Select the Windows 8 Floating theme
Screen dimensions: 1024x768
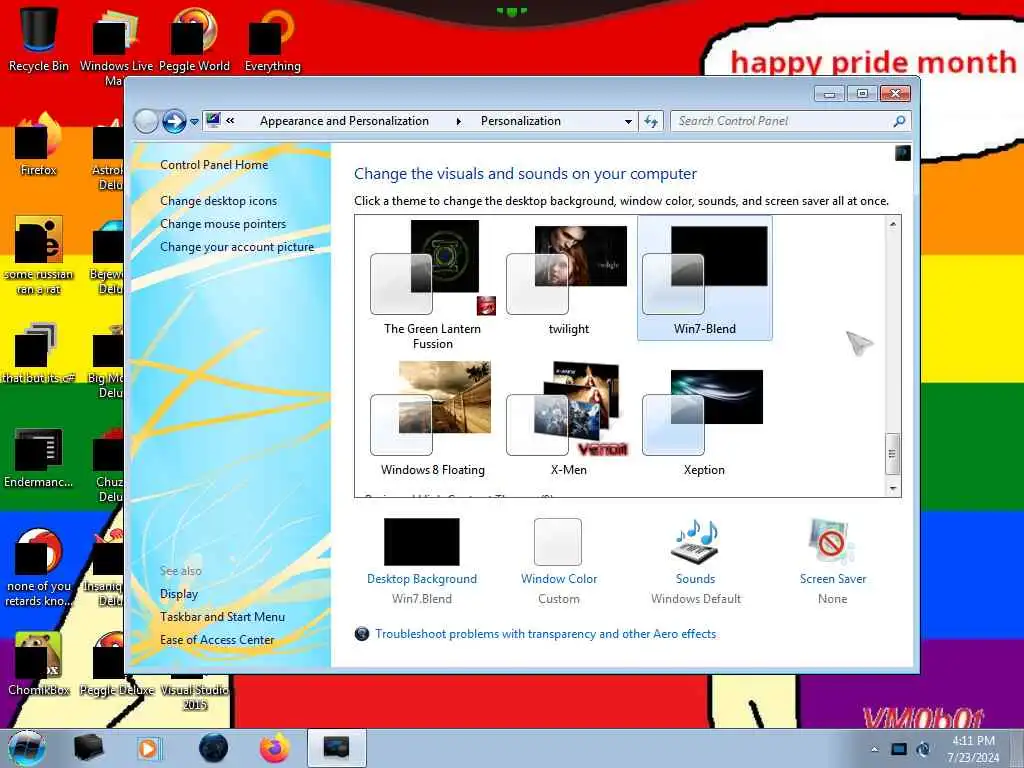[432, 419]
